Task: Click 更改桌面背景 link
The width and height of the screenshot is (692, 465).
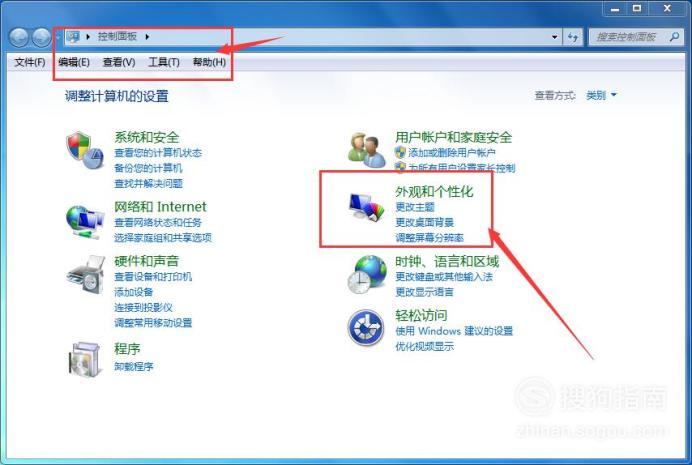Action: (x=424, y=222)
